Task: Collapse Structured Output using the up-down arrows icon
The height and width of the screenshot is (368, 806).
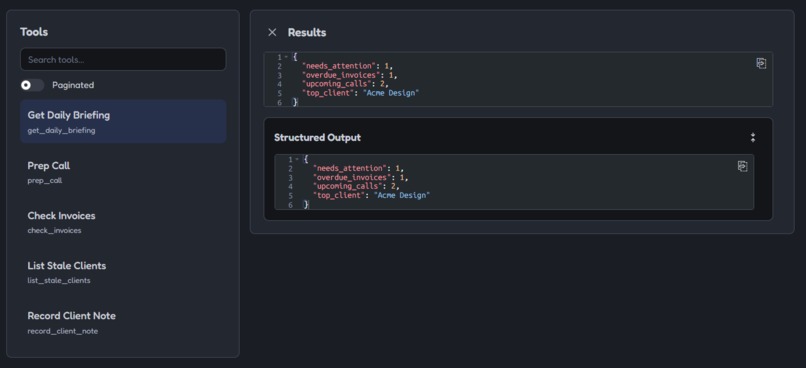Action: 753,138
